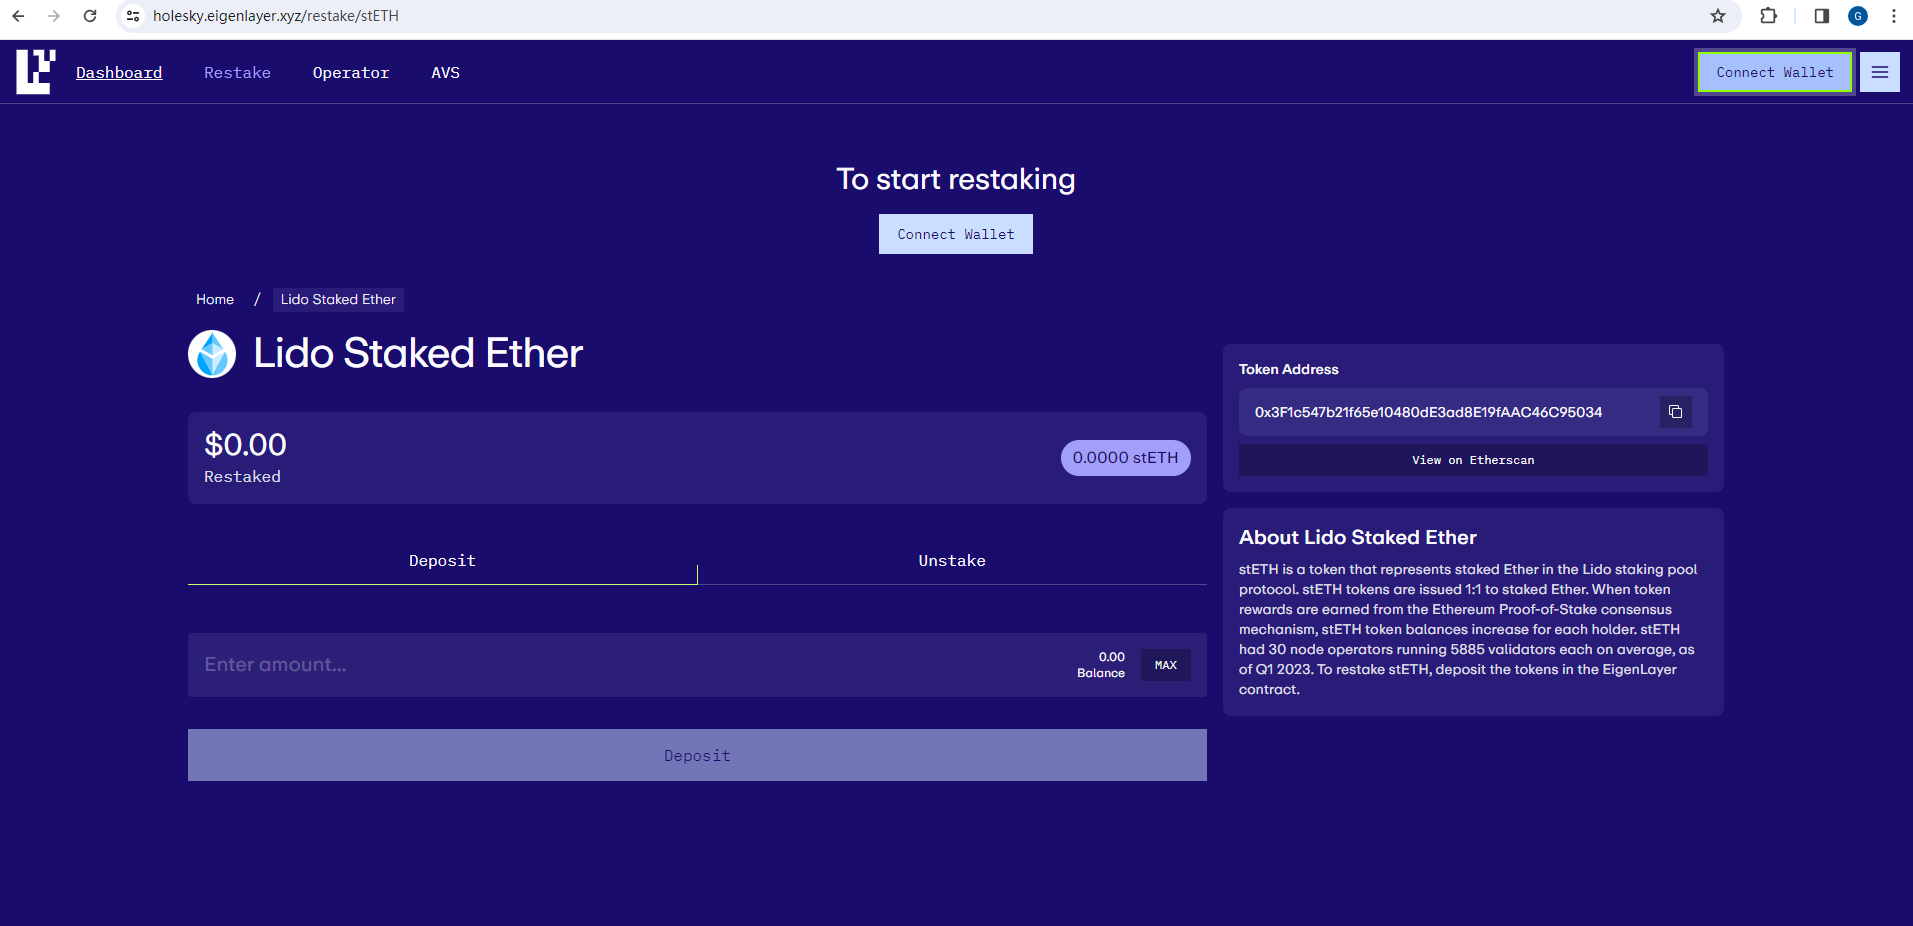Screen dimensions: 1913x926
Task: Click the View on Etherscan button
Action: (x=1473, y=460)
